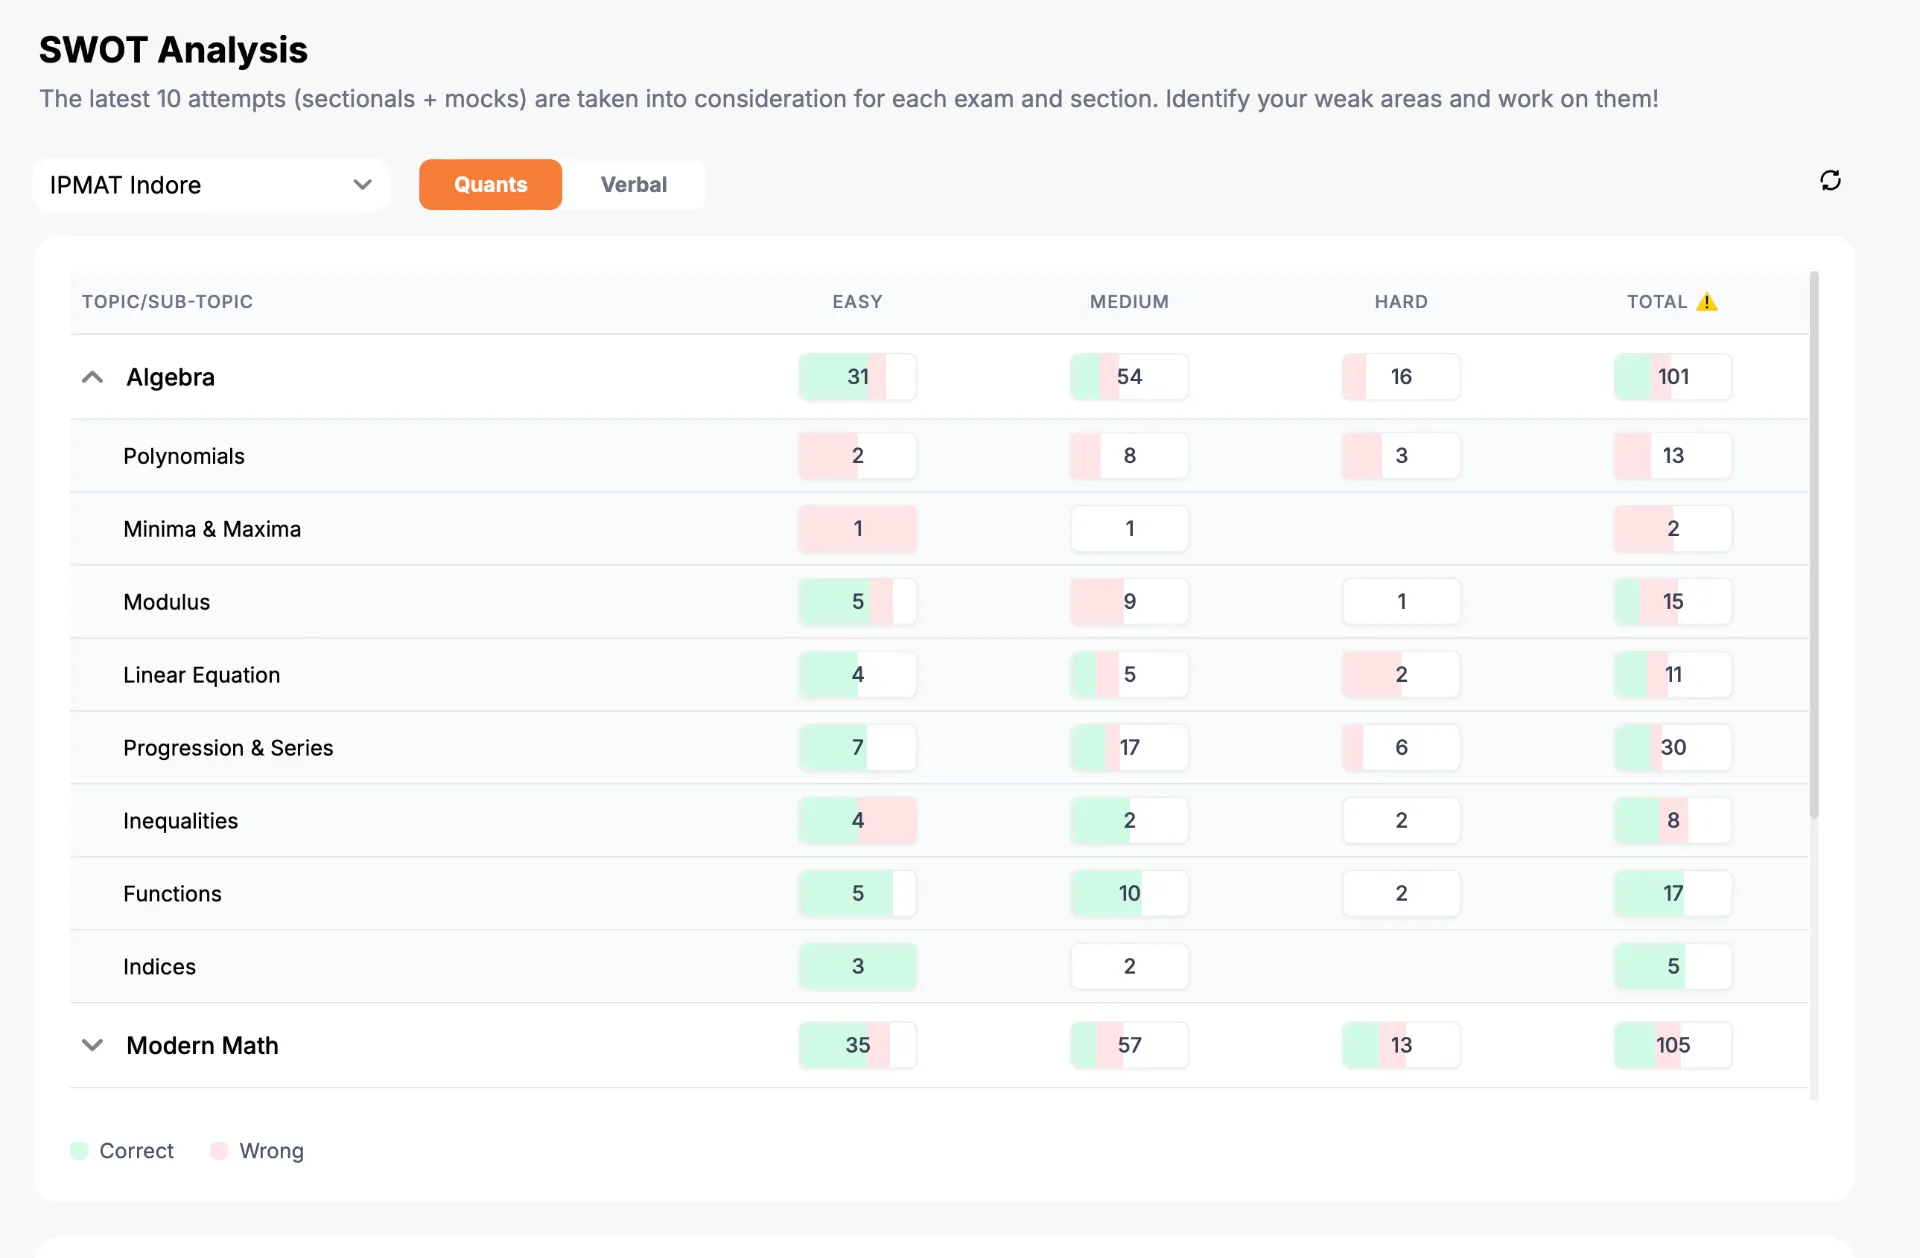Click the Minima & Maxima sub-topic
The image size is (1920, 1258).
[212, 529]
